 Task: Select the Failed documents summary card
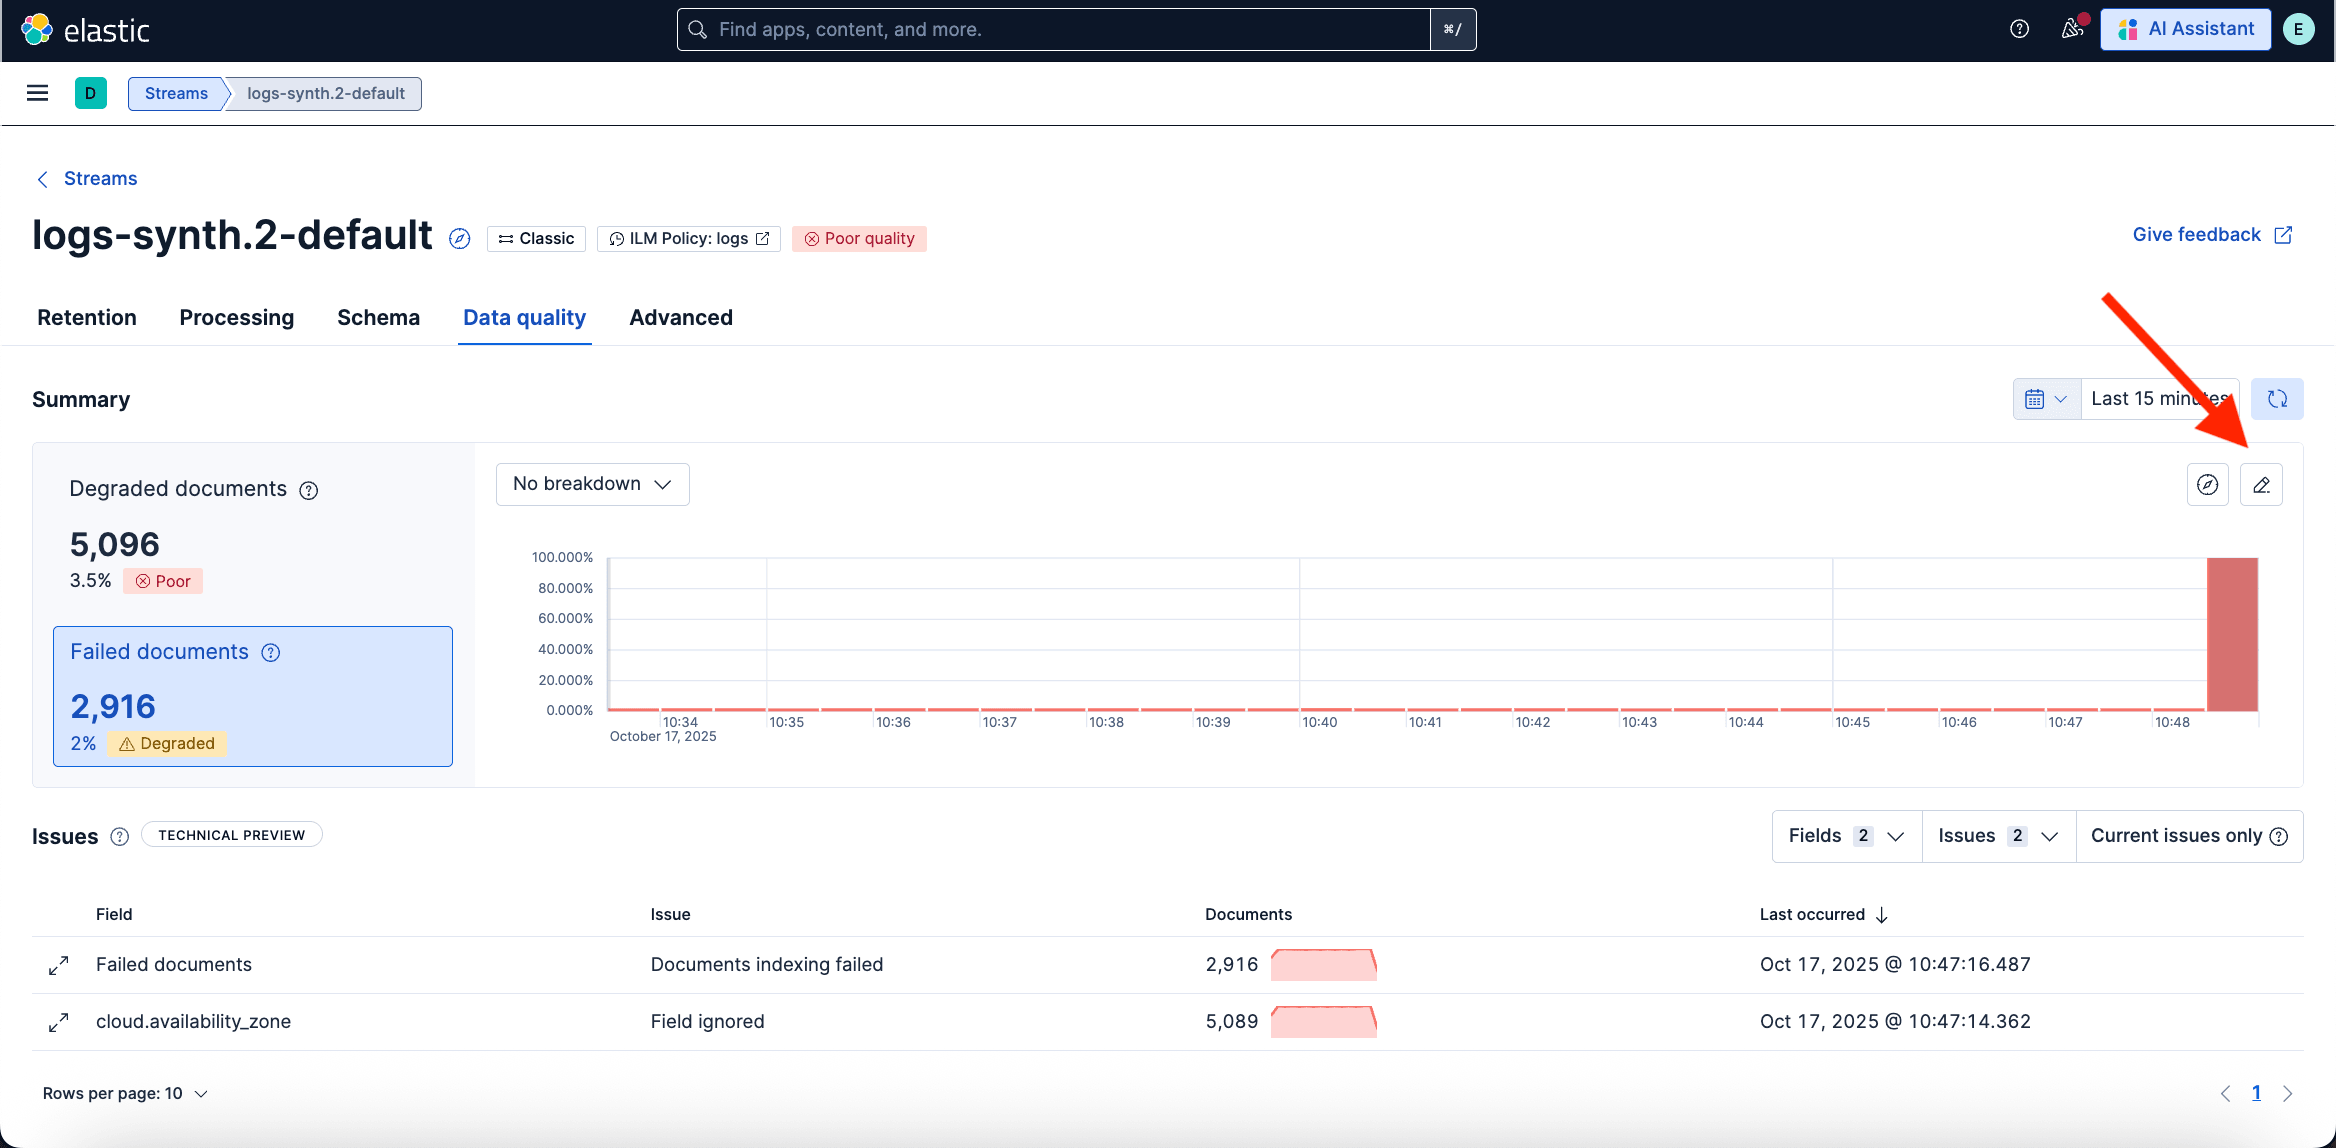click(252, 696)
